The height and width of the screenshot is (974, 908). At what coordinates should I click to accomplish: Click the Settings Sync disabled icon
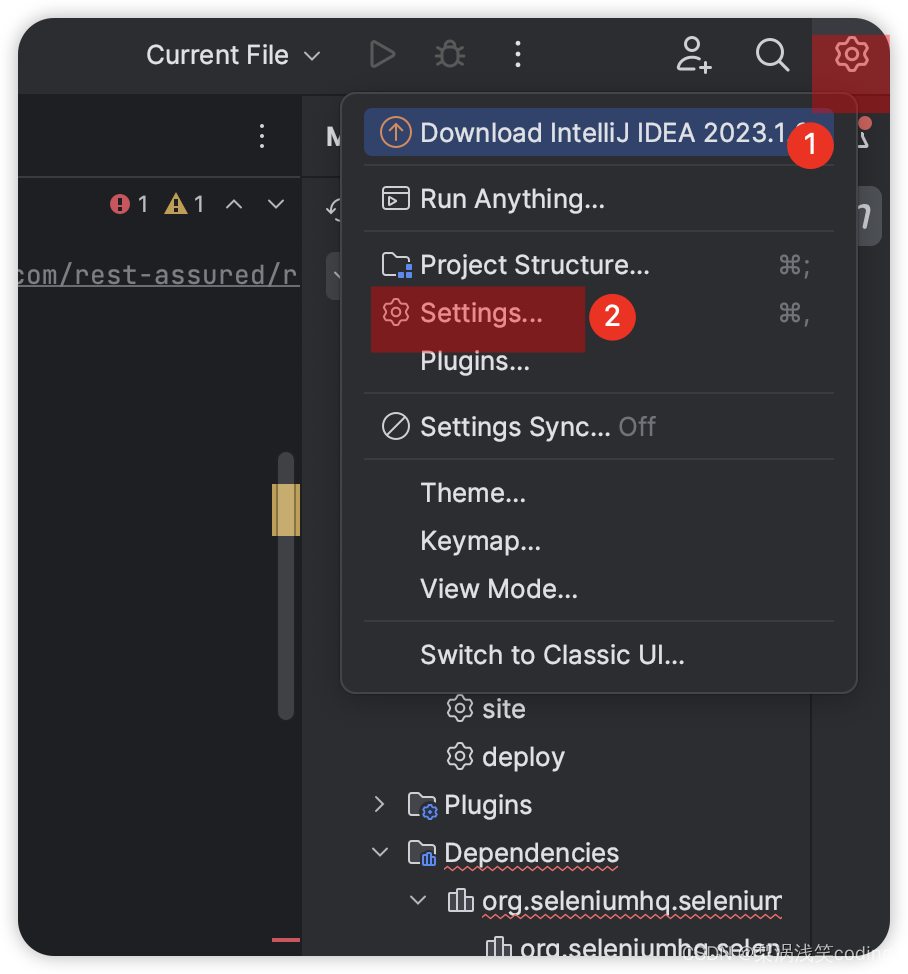coord(396,427)
